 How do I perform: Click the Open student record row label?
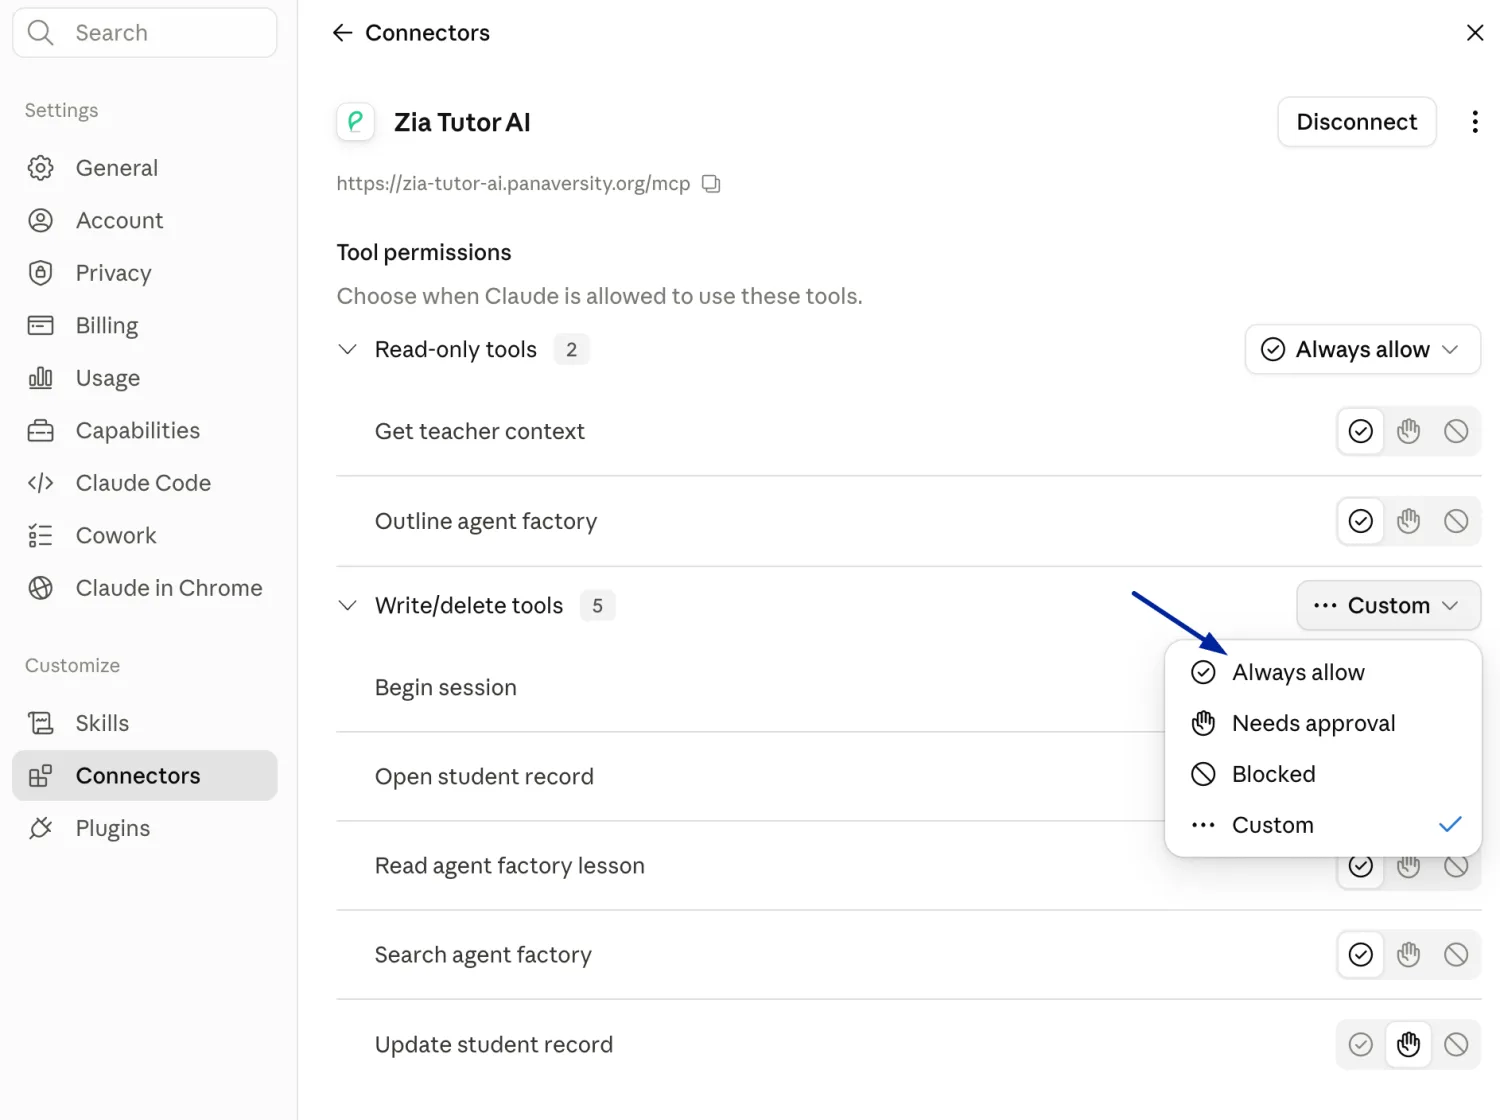pyautogui.click(x=484, y=777)
